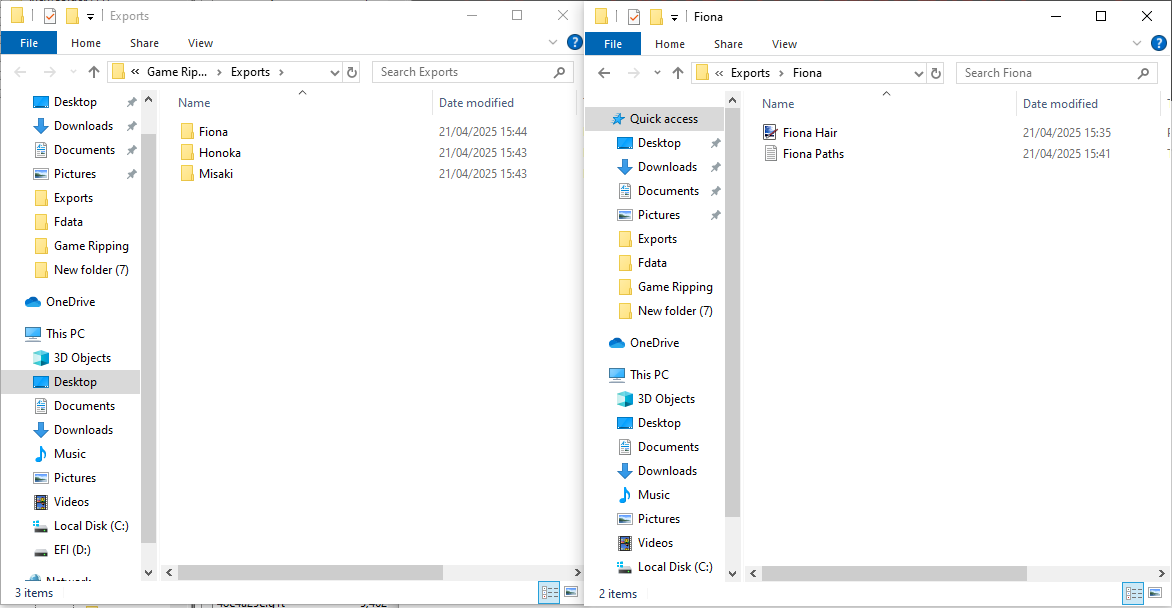The height and width of the screenshot is (608, 1172).
Task: Refresh the Fiona window address bar
Action: point(936,73)
